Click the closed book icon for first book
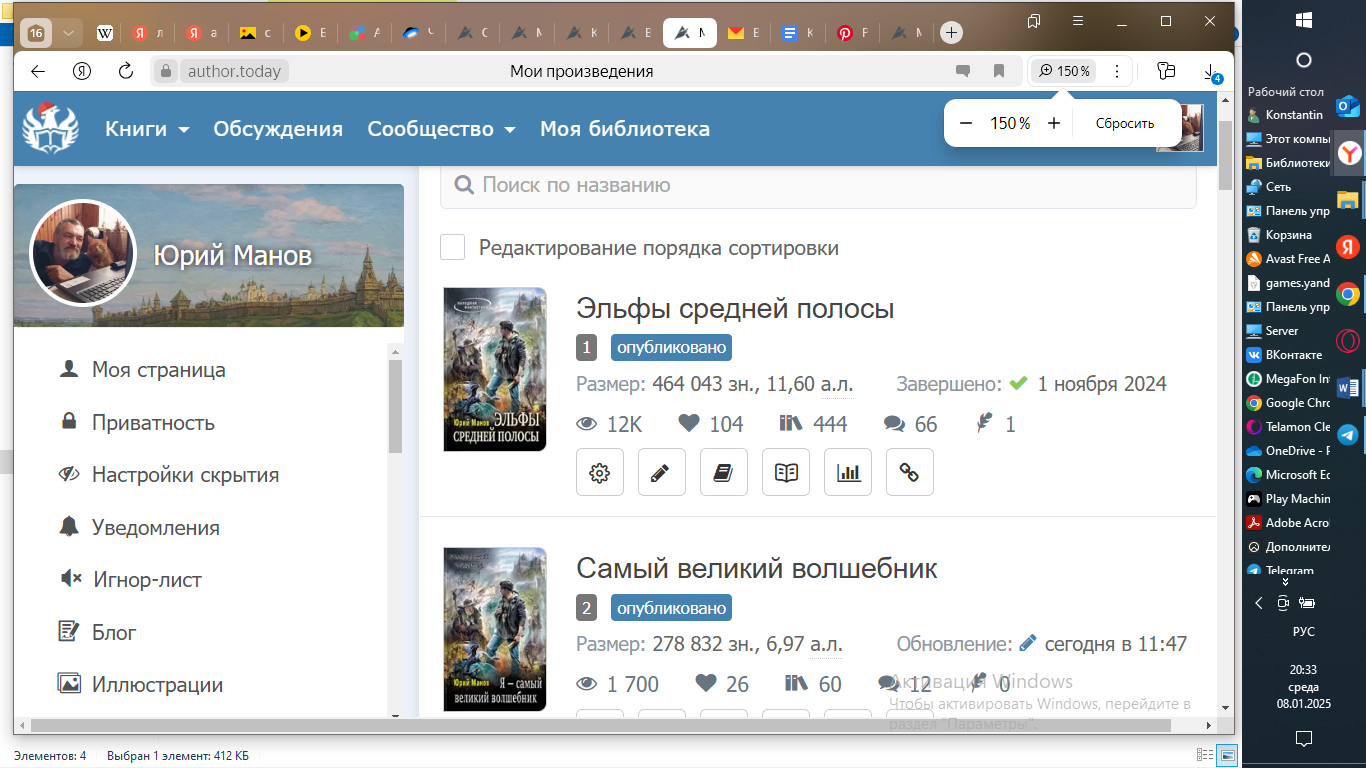The height and width of the screenshot is (768, 1366). (723, 473)
